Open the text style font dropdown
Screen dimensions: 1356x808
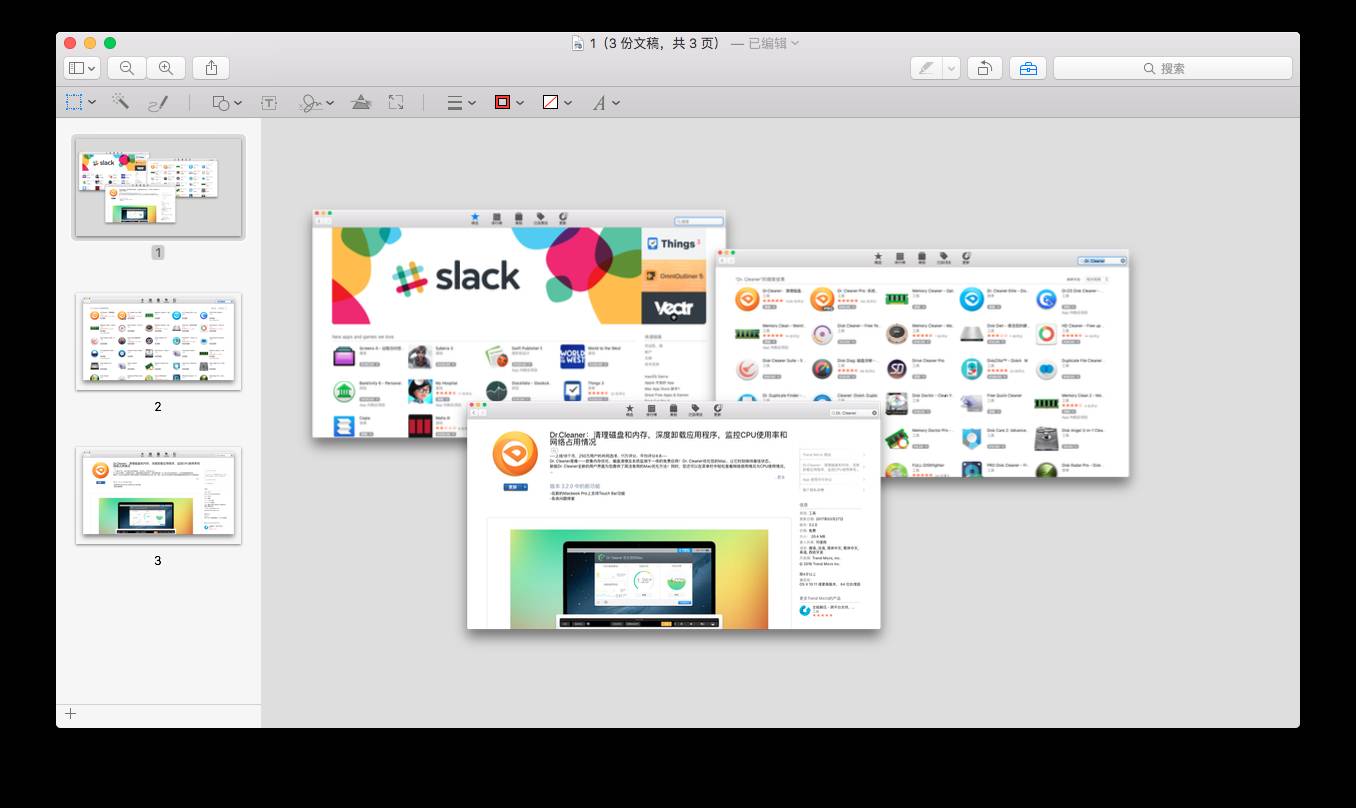click(x=606, y=102)
